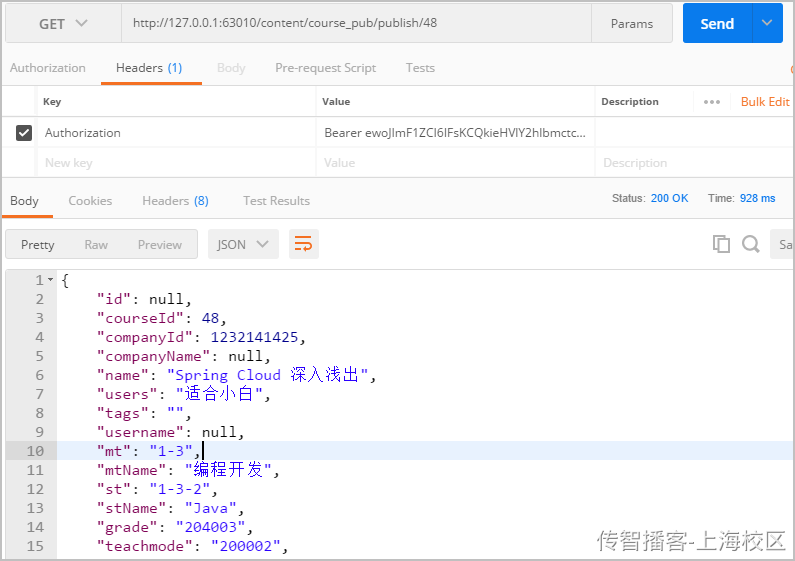
Task: Click the "tags" empty string line
Action: pyautogui.click(x=144, y=413)
